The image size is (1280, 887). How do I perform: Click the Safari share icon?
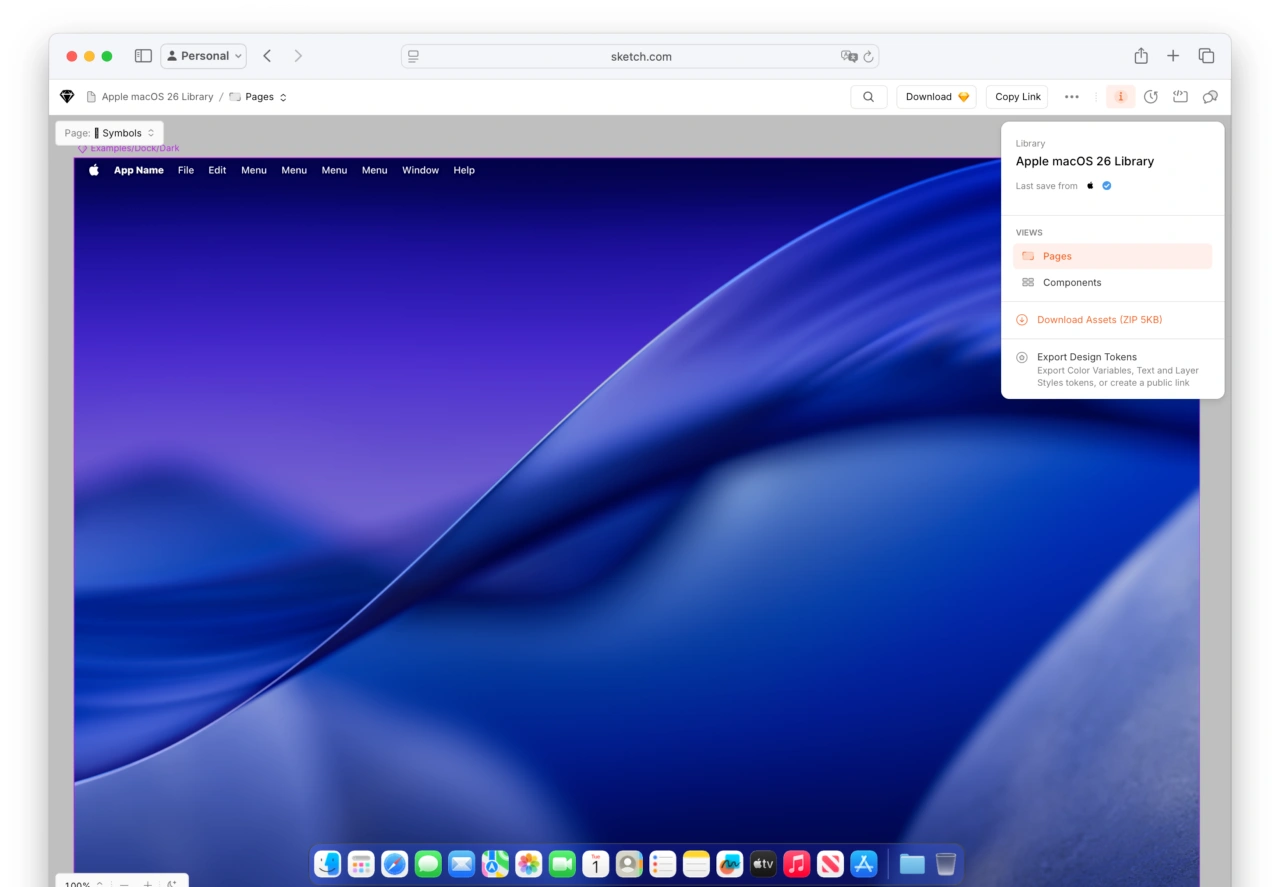tap(1140, 56)
